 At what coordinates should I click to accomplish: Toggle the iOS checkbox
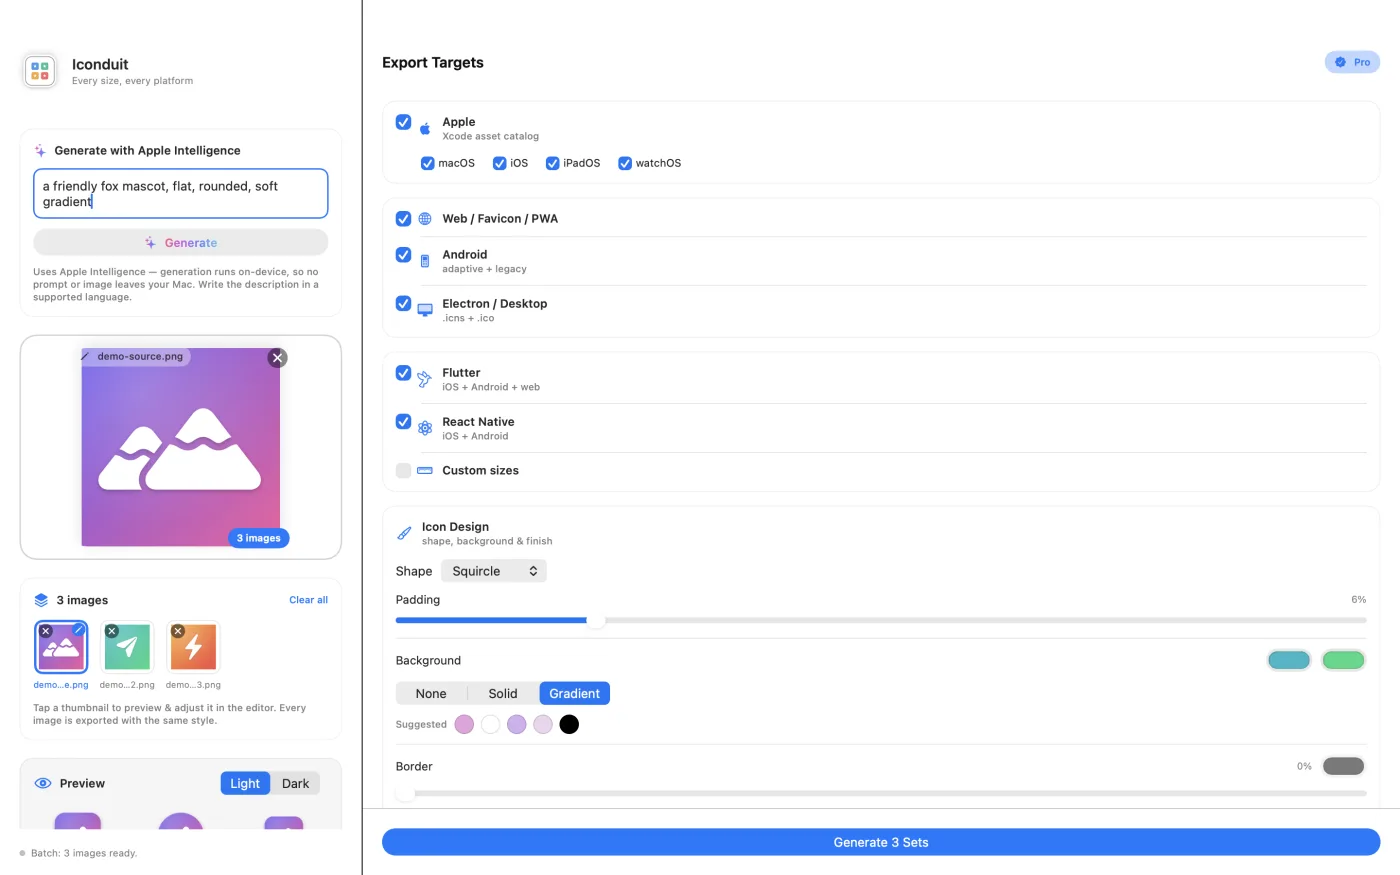pyautogui.click(x=499, y=163)
